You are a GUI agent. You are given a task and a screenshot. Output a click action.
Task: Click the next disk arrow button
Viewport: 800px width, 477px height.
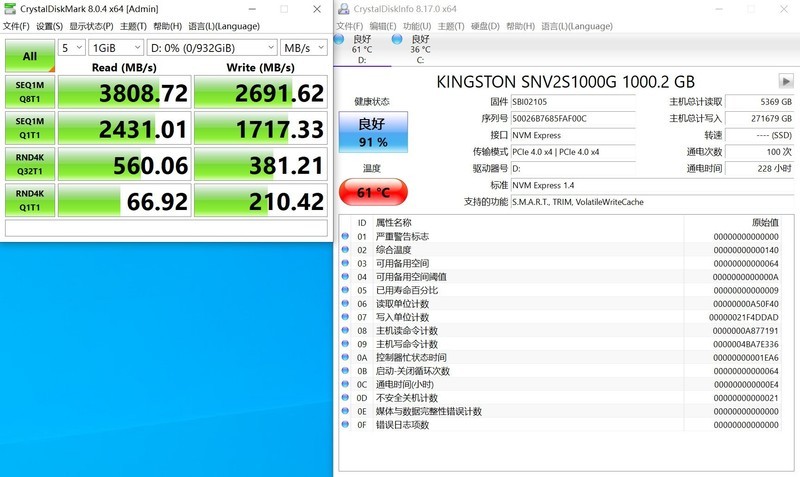(x=786, y=81)
